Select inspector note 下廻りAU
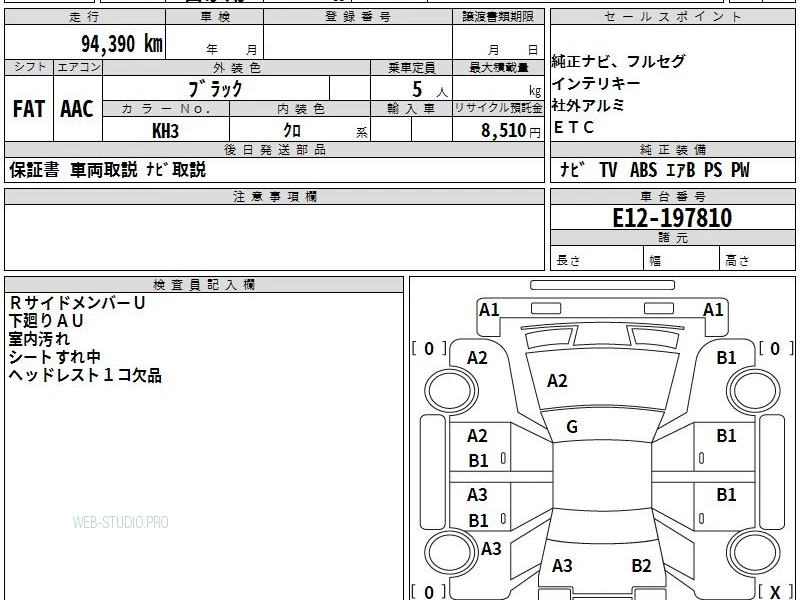Image resolution: width=800 pixels, height=600 pixels. click(x=46, y=321)
